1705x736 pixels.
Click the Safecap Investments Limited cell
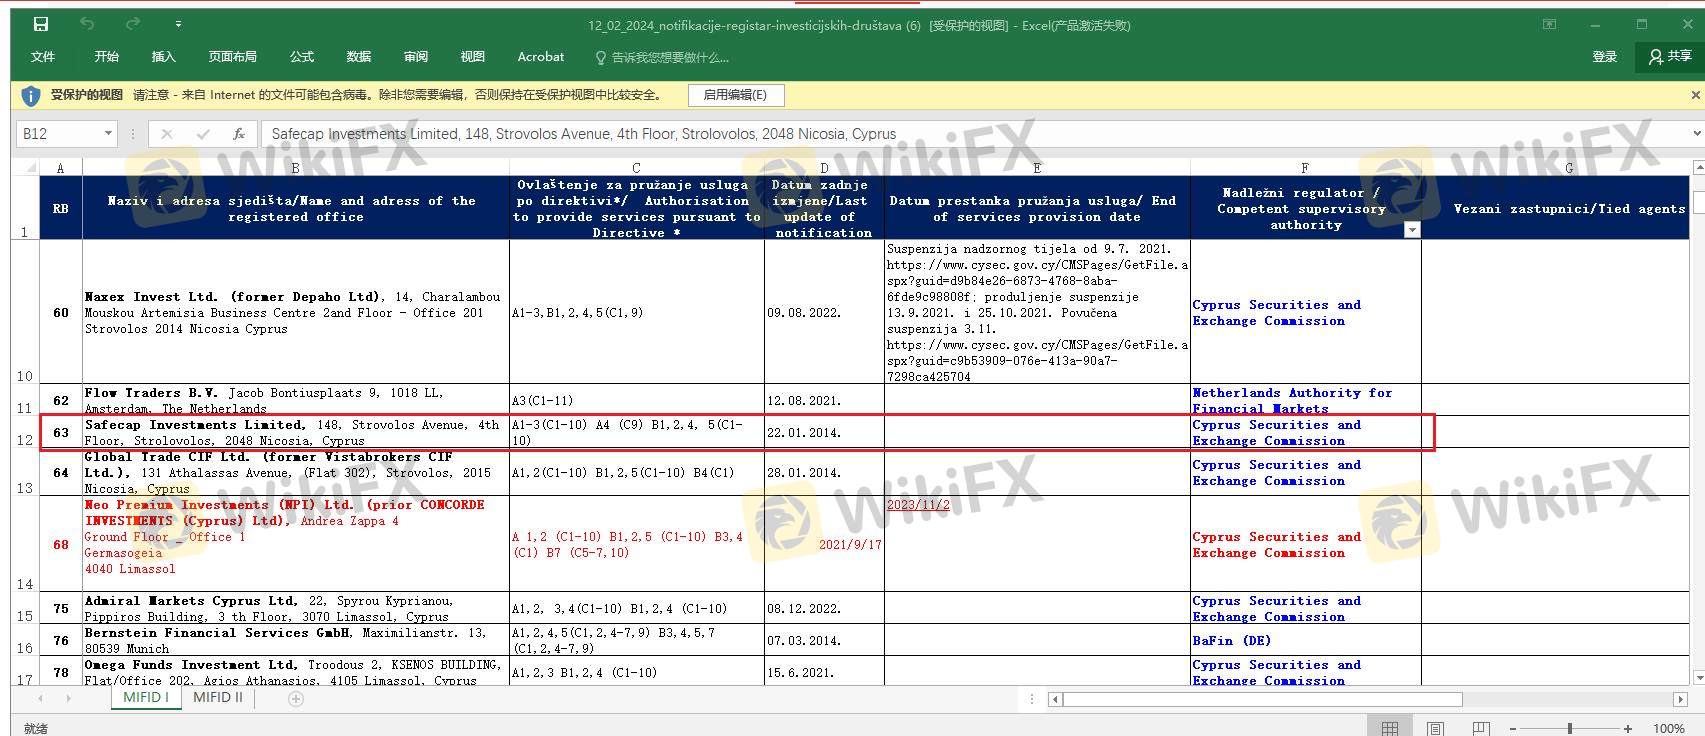pyautogui.click(x=296, y=432)
